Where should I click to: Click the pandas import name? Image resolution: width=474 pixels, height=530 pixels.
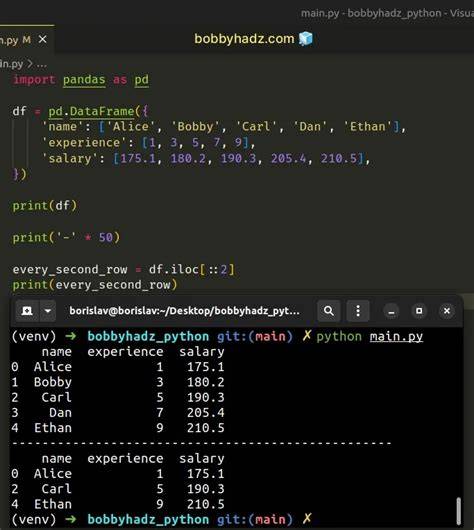(x=84, y=80)
